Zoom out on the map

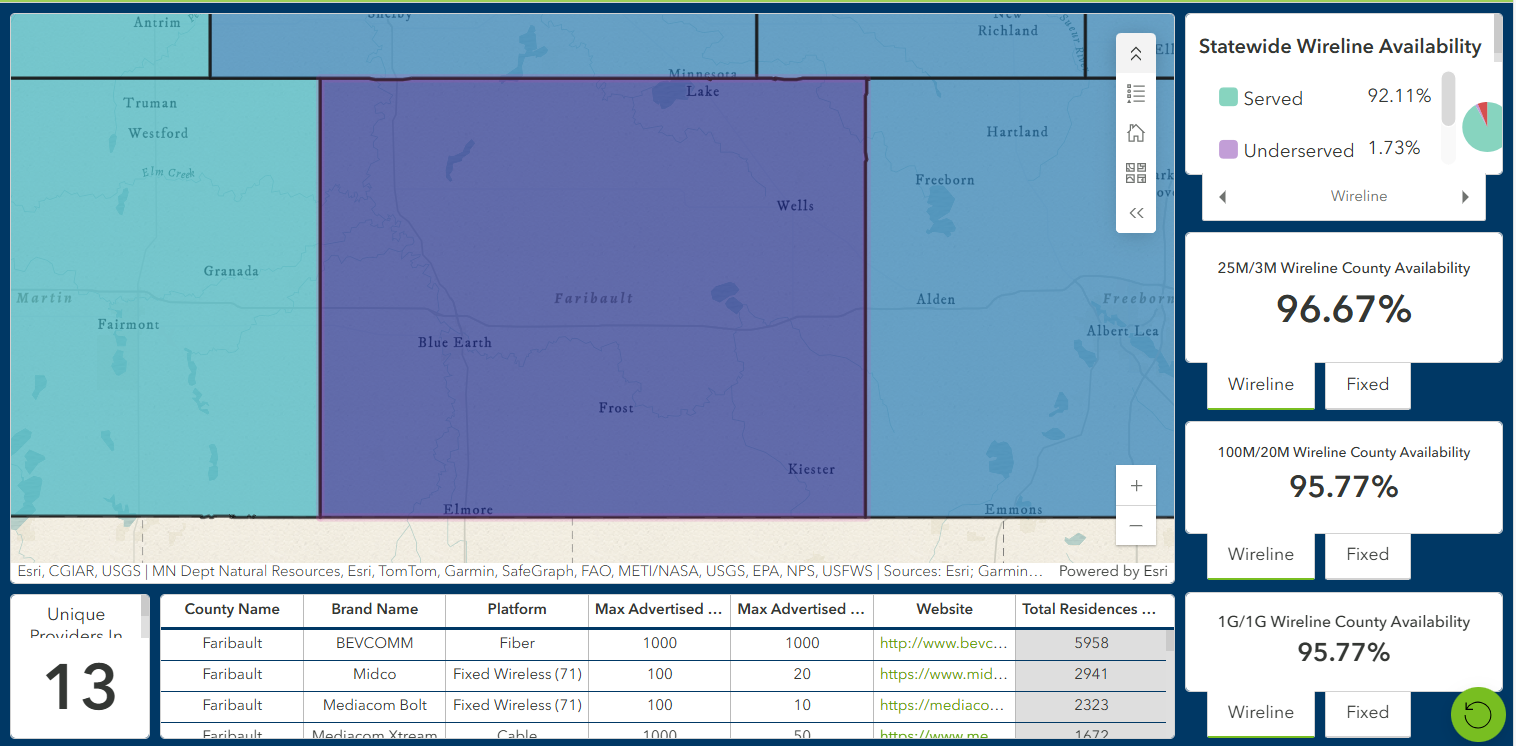1136,525
